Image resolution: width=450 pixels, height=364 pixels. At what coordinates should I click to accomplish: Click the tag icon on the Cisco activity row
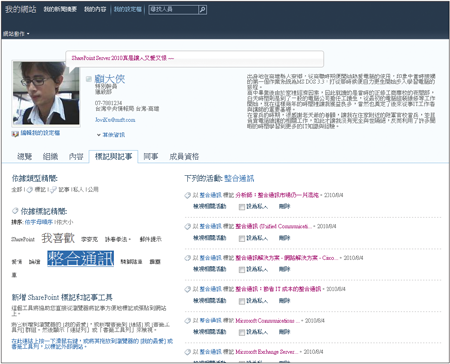coord(188,258)
